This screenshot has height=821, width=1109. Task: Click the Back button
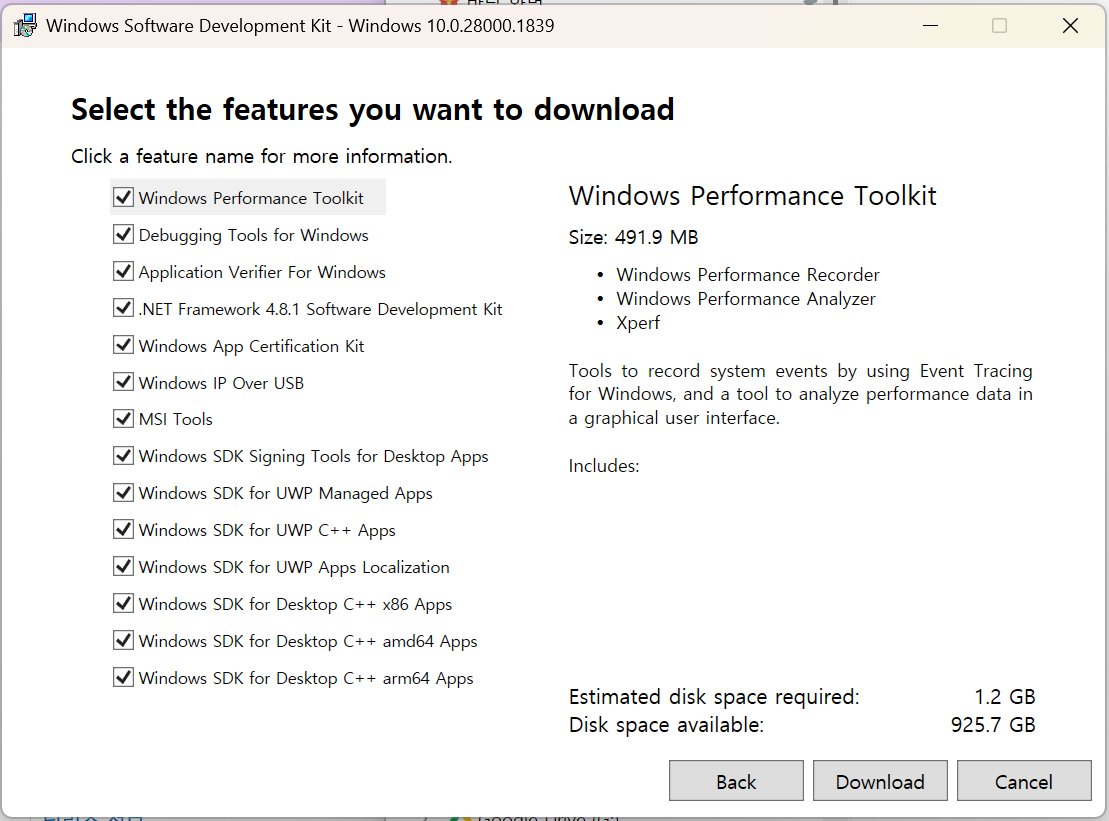[736, 781]
